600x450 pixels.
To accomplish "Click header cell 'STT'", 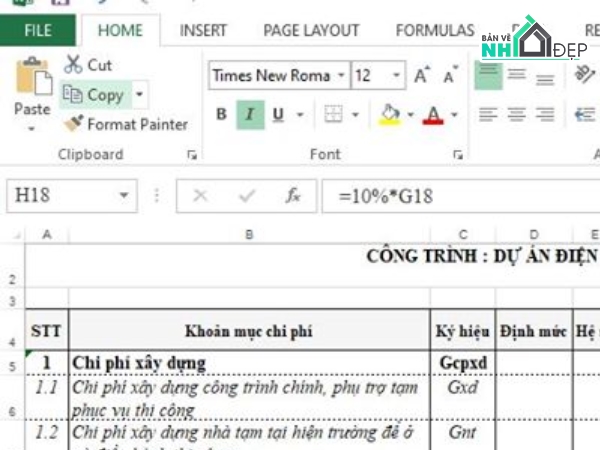I will point(47,331).
